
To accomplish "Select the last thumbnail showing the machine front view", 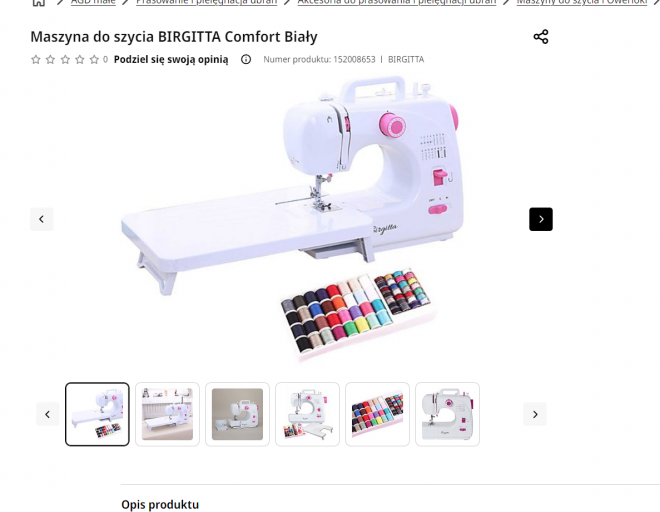I will click(447, 414).
